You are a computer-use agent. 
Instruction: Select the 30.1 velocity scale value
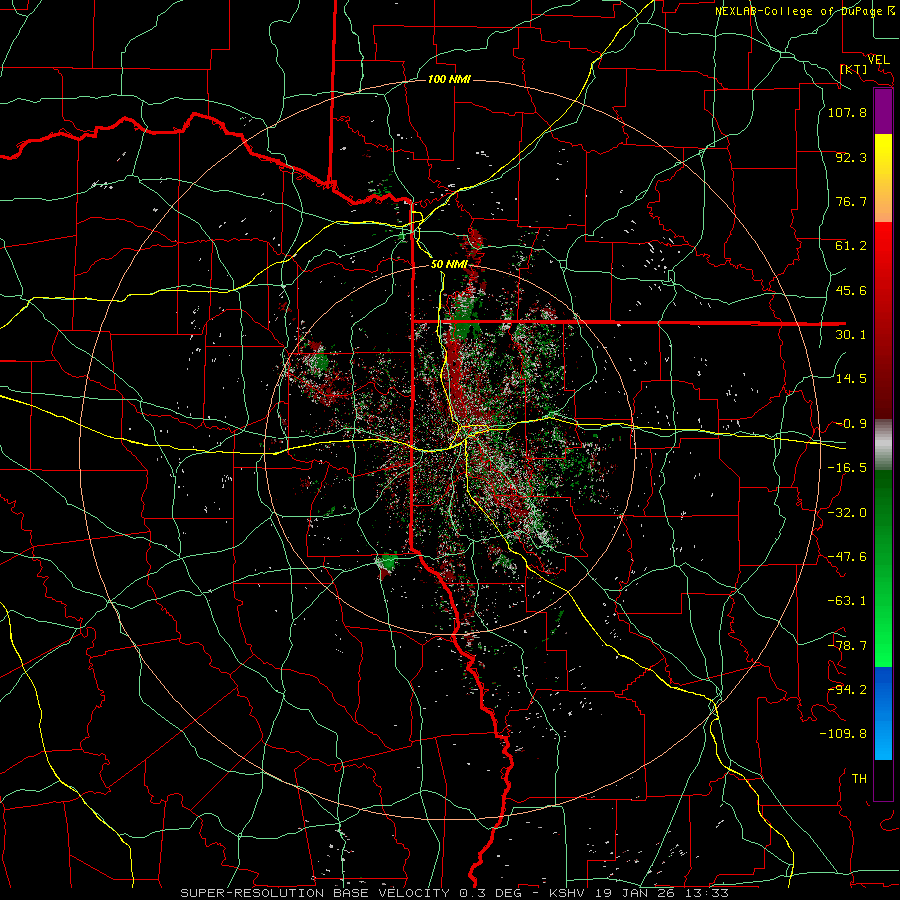click(851, 335)
